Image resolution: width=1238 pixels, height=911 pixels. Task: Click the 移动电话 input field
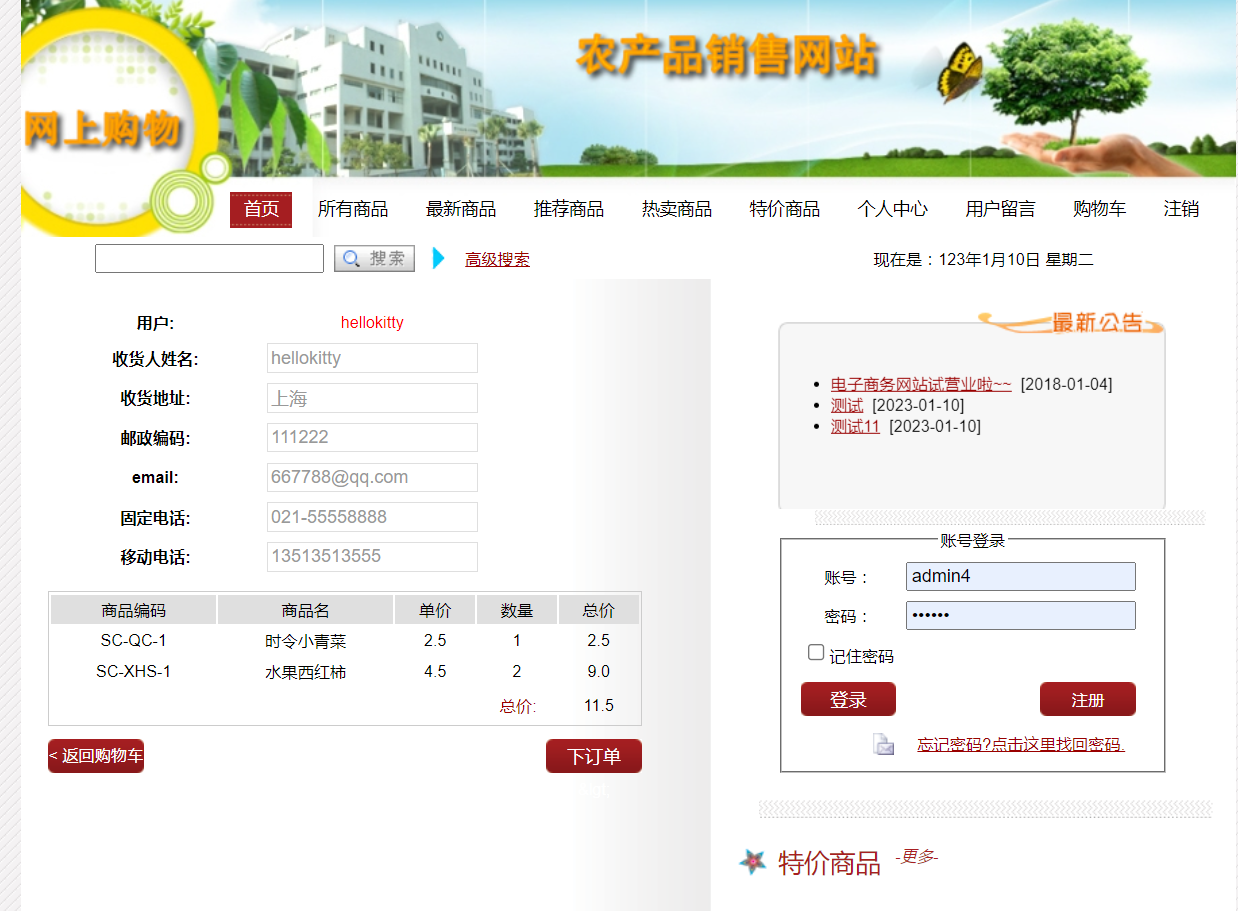372,557
